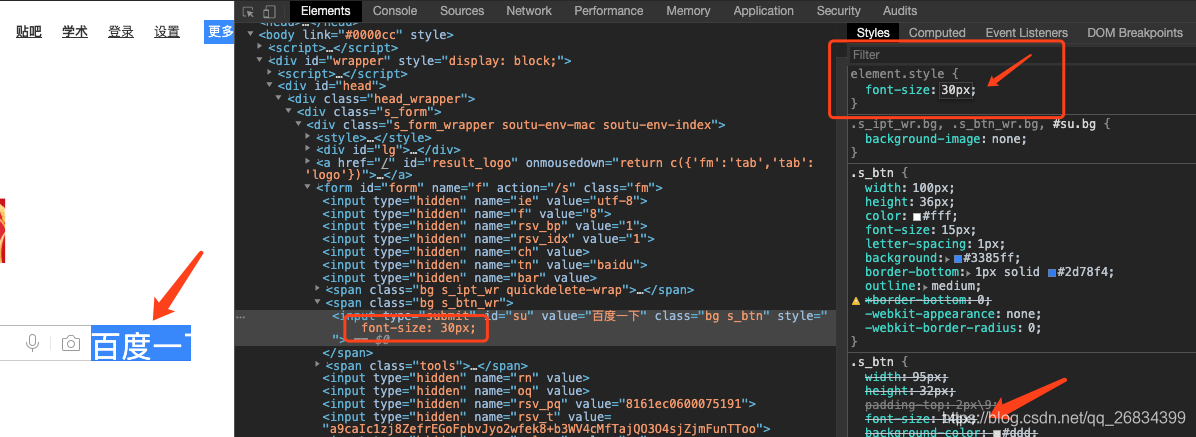
Task: Open the 学术 link on Baidu page
Action: point(75,31)
